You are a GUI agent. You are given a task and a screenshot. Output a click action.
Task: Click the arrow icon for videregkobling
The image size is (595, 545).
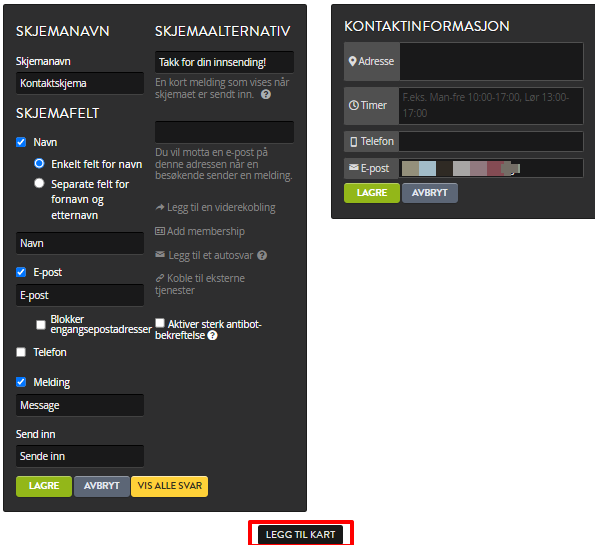[x=160, y=207]
